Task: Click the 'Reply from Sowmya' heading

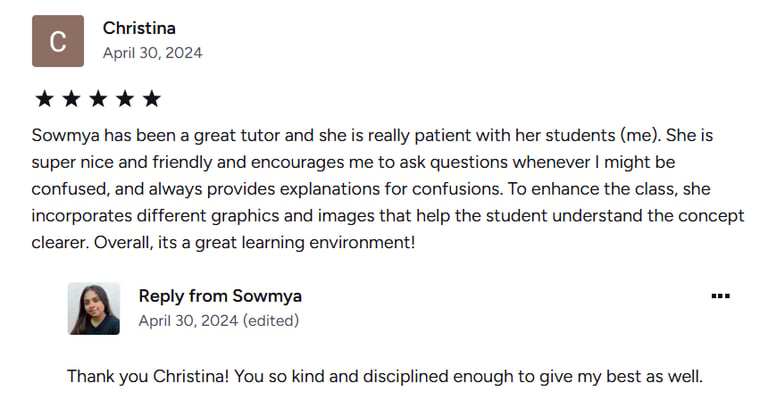Action: click(x=220, y=296)
